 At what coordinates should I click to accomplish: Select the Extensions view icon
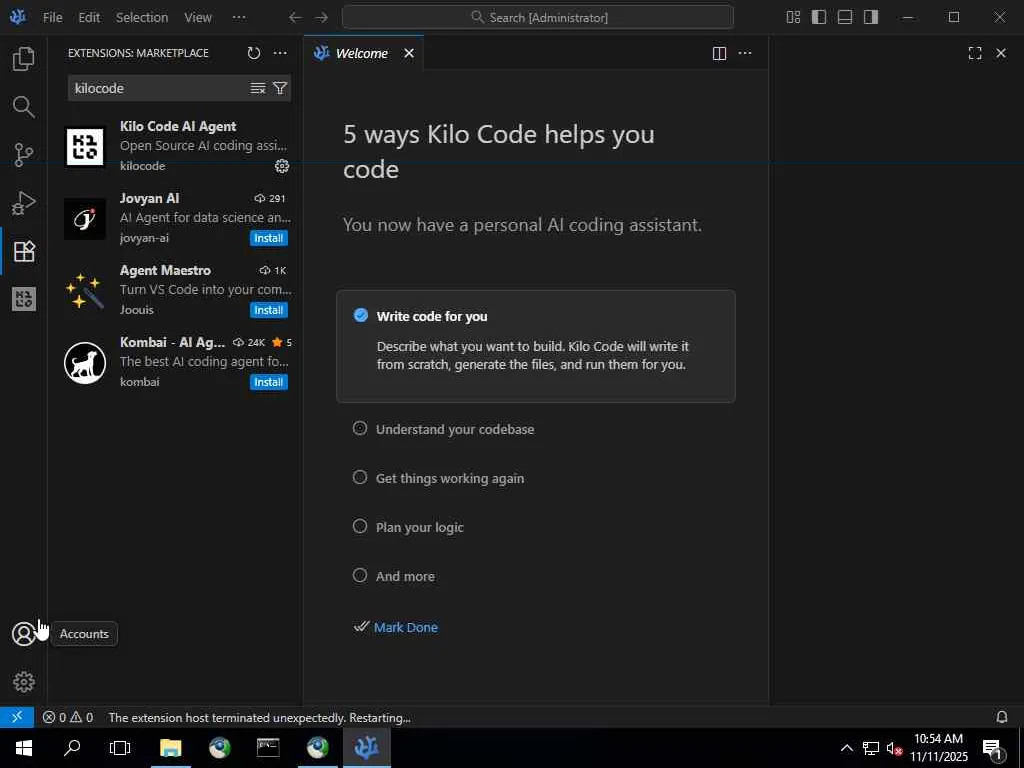point(24,251)
